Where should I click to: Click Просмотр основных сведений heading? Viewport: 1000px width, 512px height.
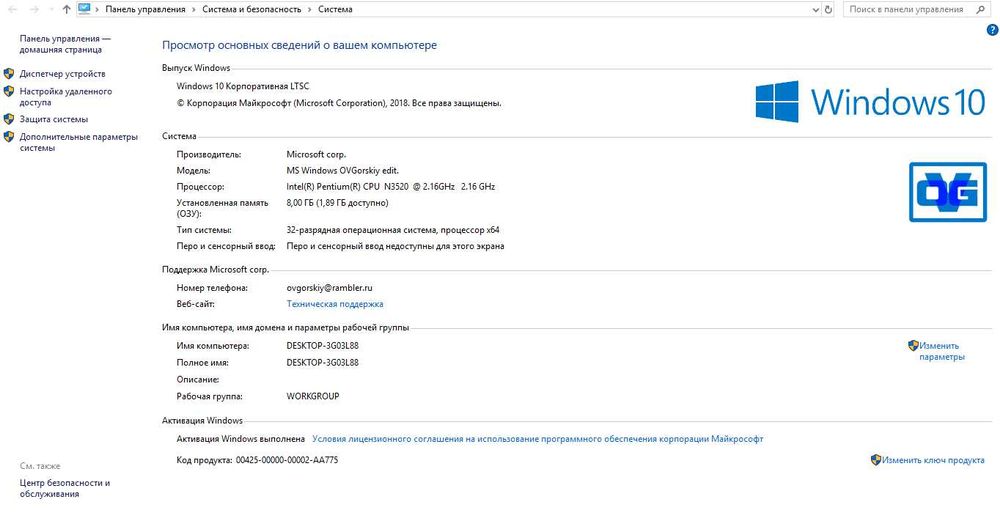tap(300, 45)
